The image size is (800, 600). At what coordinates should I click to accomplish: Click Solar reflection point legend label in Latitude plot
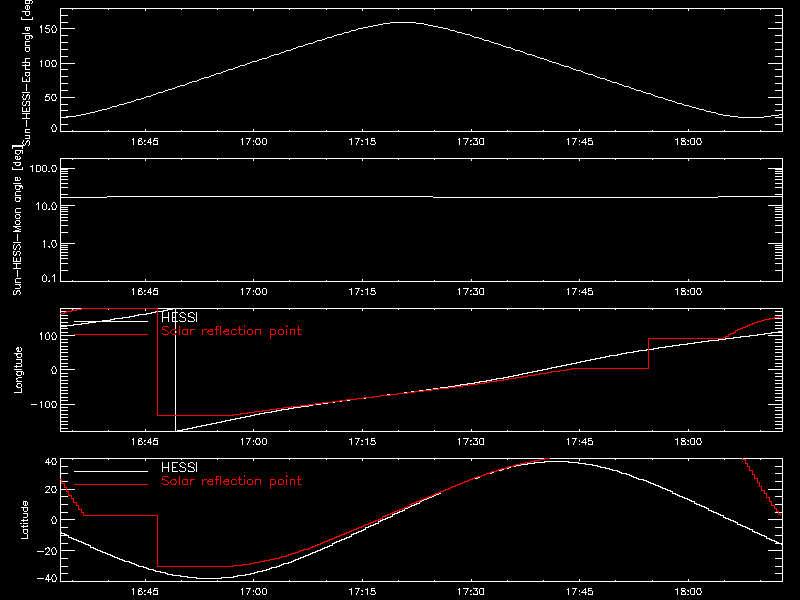[x=231, y=481]
